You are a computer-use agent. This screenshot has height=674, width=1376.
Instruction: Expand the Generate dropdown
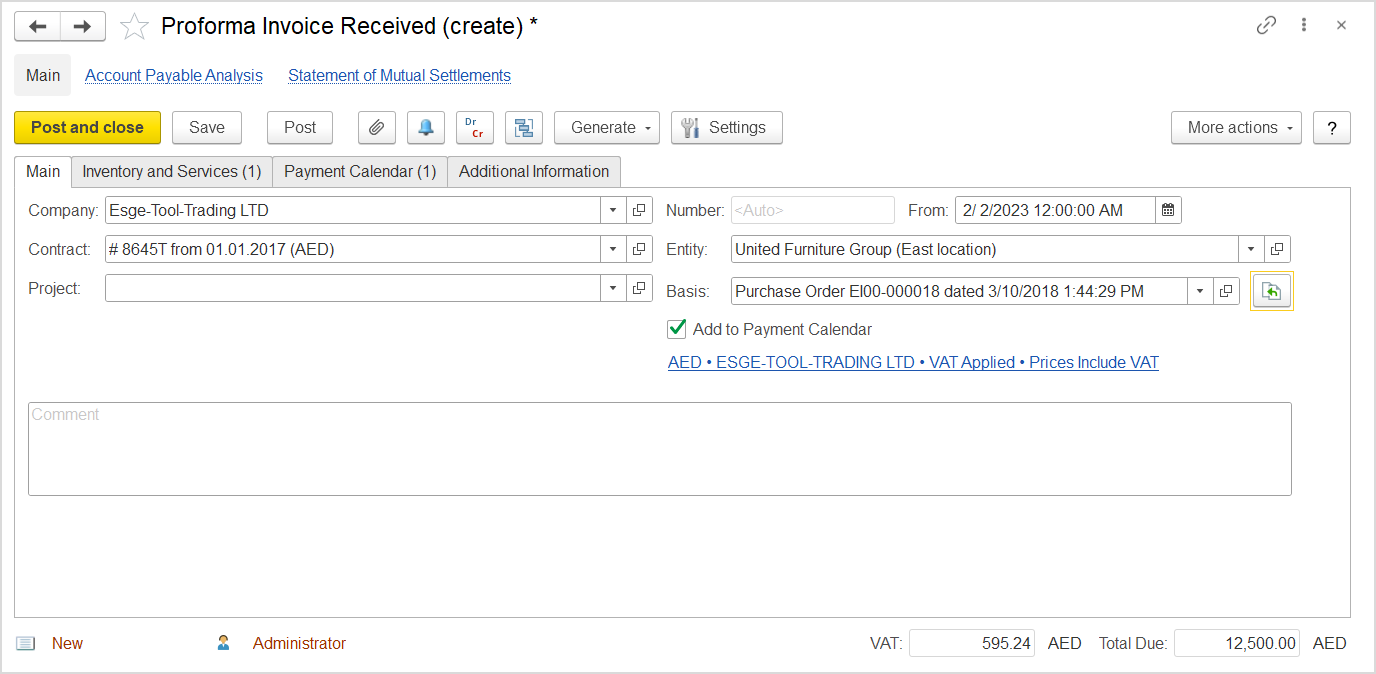coord(606,127)
